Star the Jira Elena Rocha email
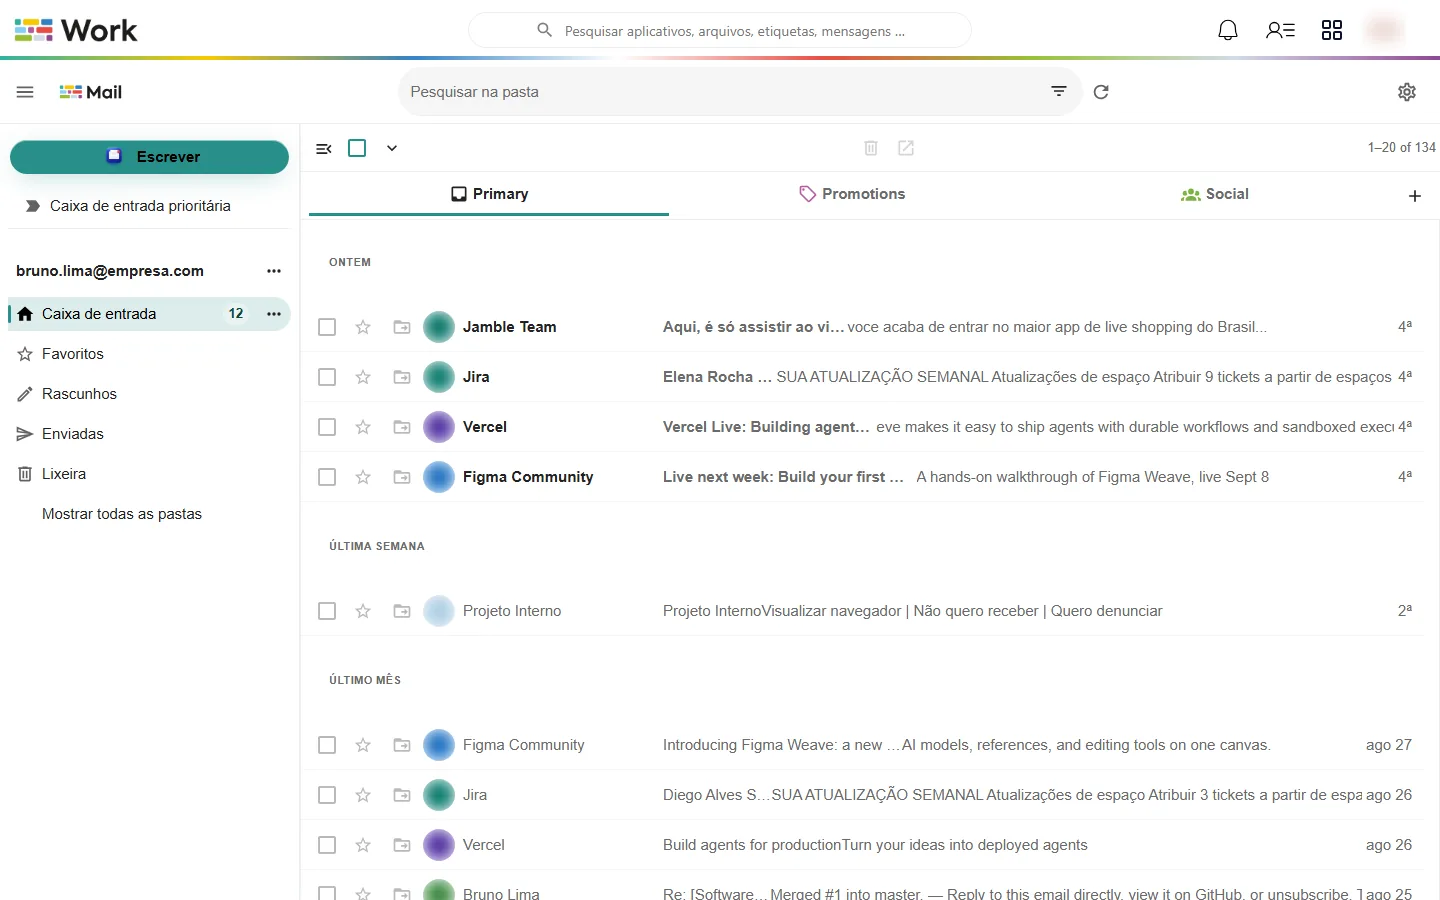This screenshot has height=900, width=1440. tap(363, 377)
